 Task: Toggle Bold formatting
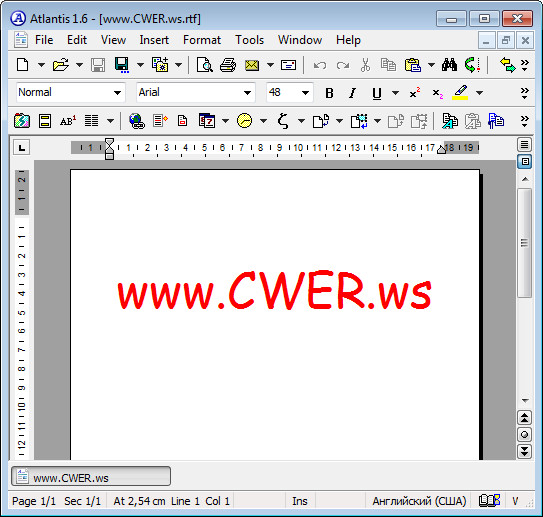pyautogui.click(x=329, y=93)
